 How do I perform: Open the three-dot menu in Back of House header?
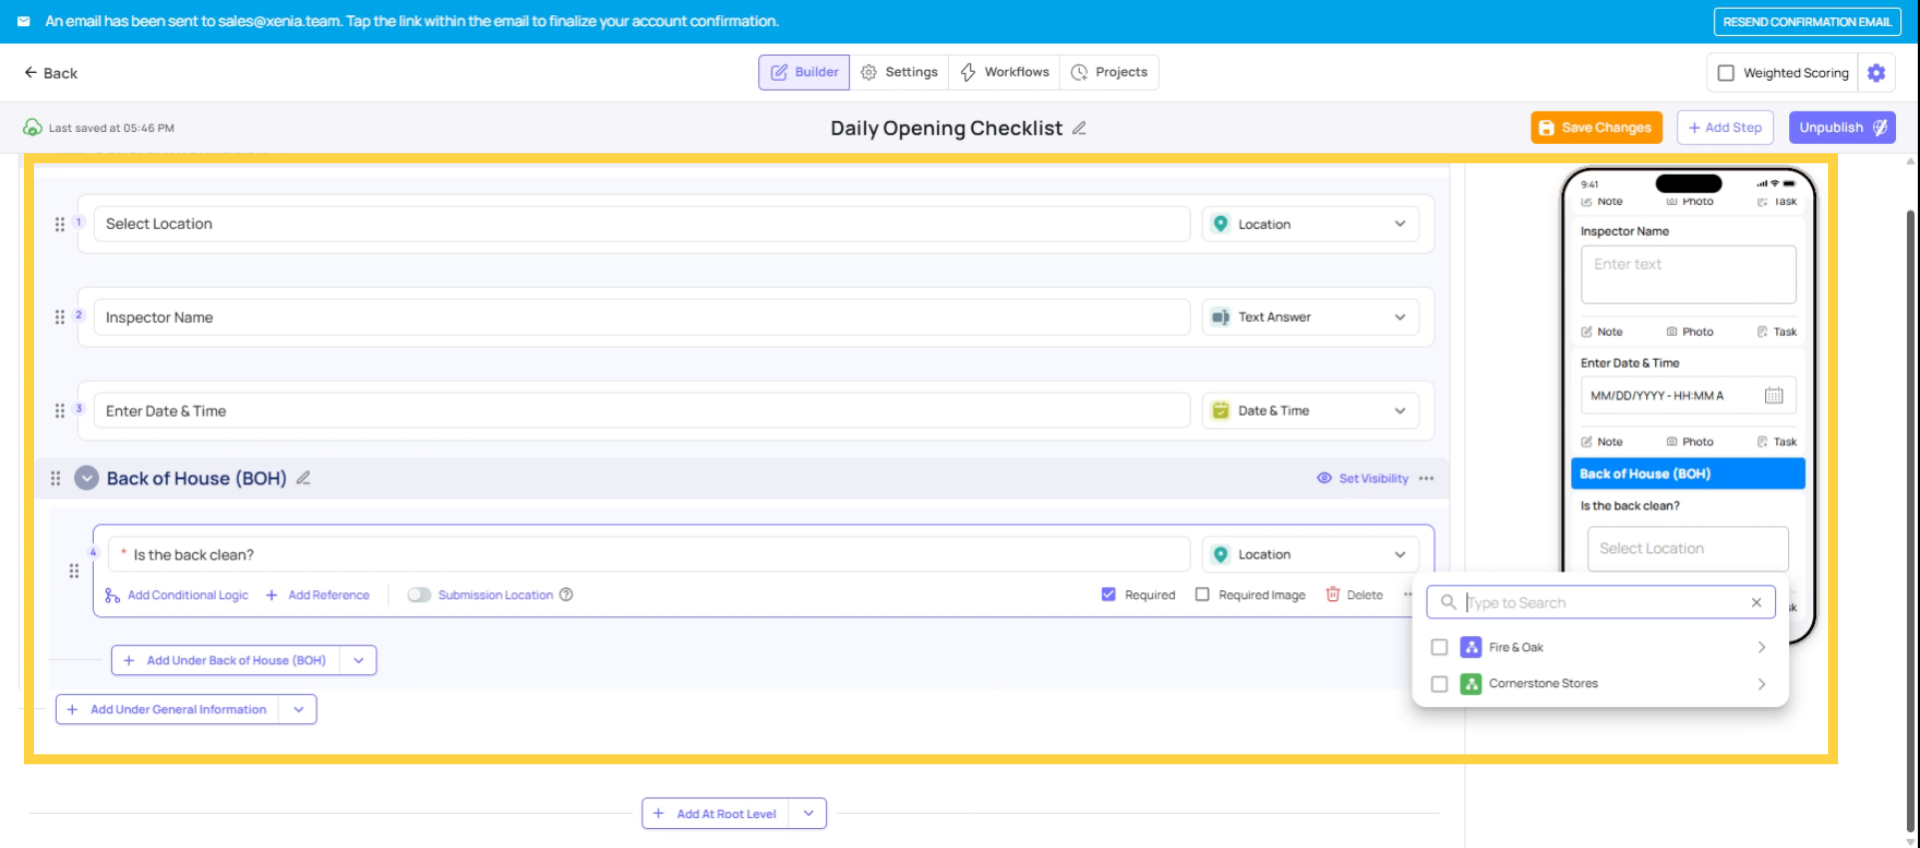(x=1426, y=478)
